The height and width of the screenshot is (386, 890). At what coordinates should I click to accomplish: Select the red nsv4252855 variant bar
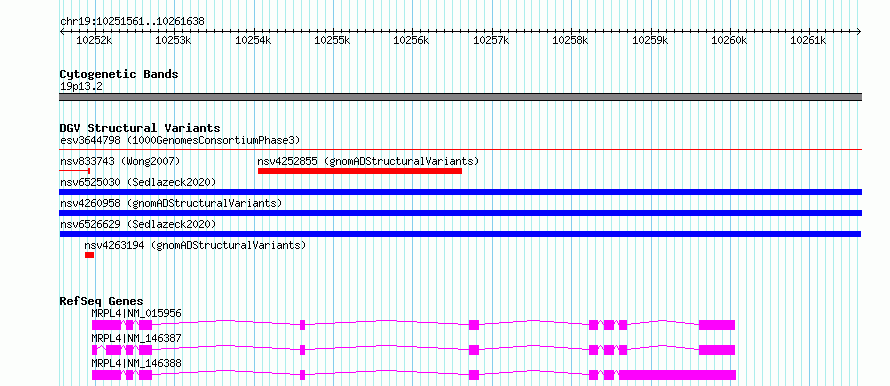coord(360,171)
